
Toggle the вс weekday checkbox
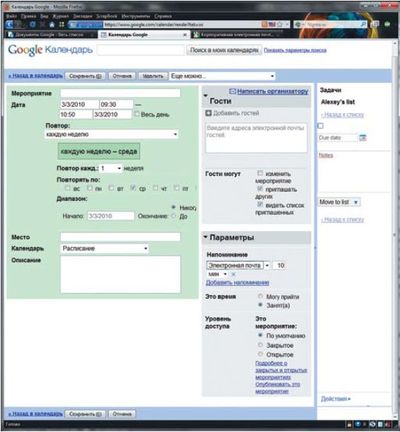pyautogui.click(x=68, y=188)
